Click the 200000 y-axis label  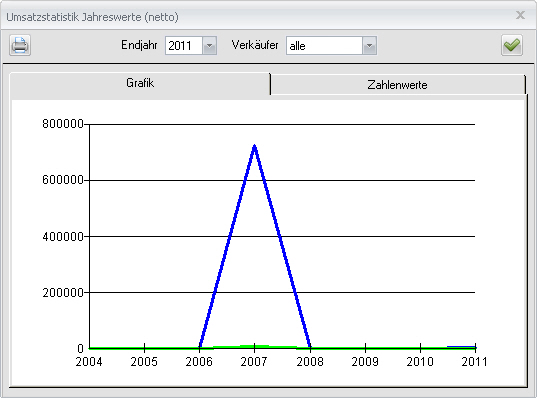click(x=63, y=293)
